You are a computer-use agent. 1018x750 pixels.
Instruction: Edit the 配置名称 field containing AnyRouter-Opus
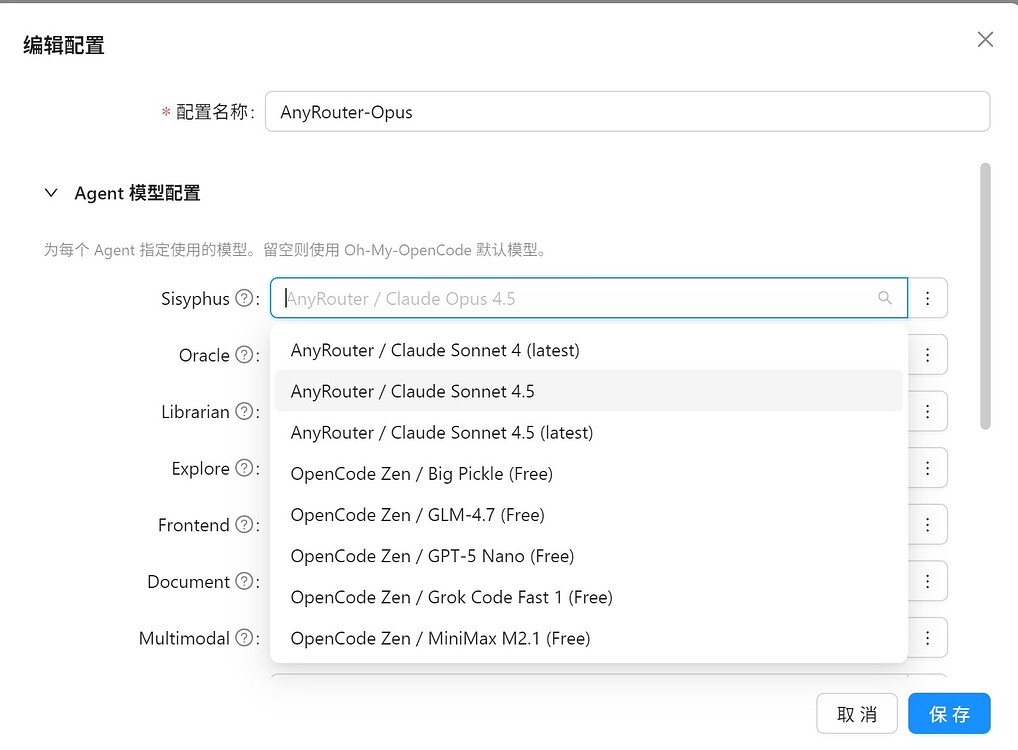point(627,112)
